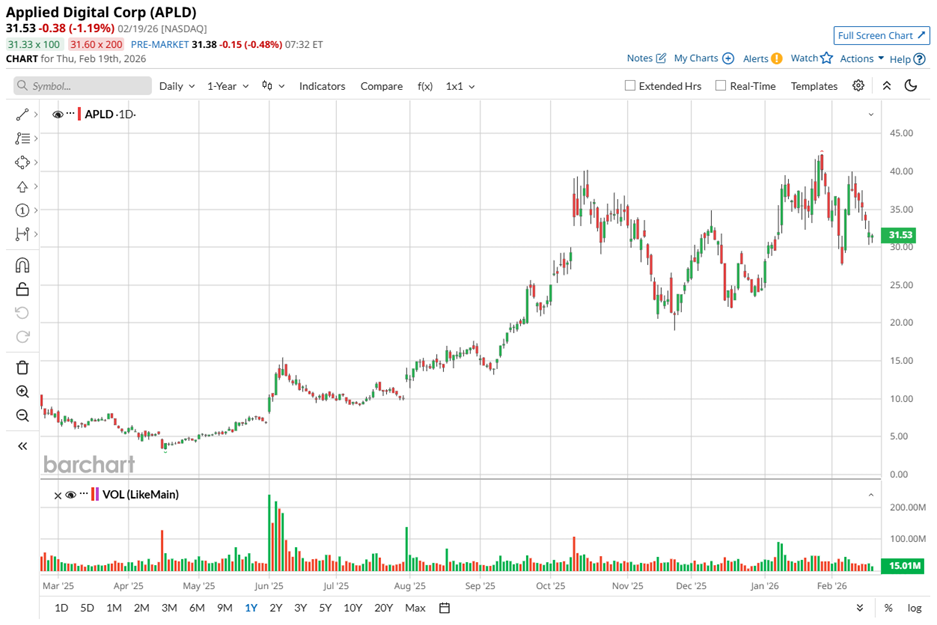The image size is (937, 625).
Task: Switch to dark mode via moon icon
Action: pyautogui.click(x=910, y=86)
